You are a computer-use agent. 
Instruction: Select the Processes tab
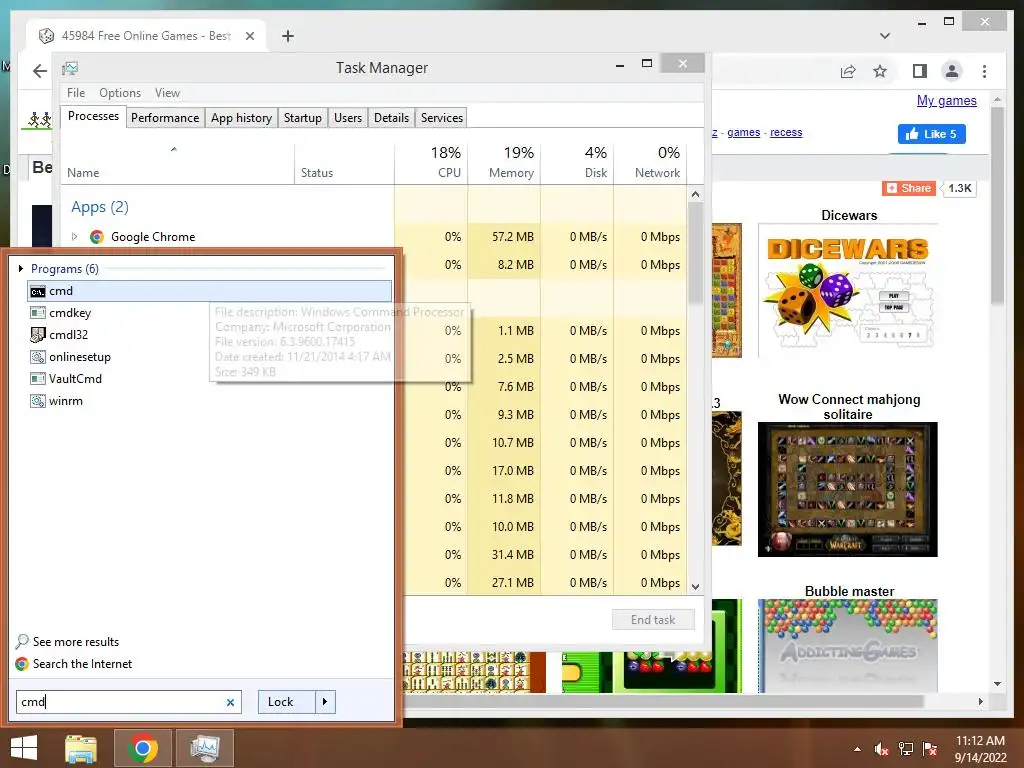(93, 116)
